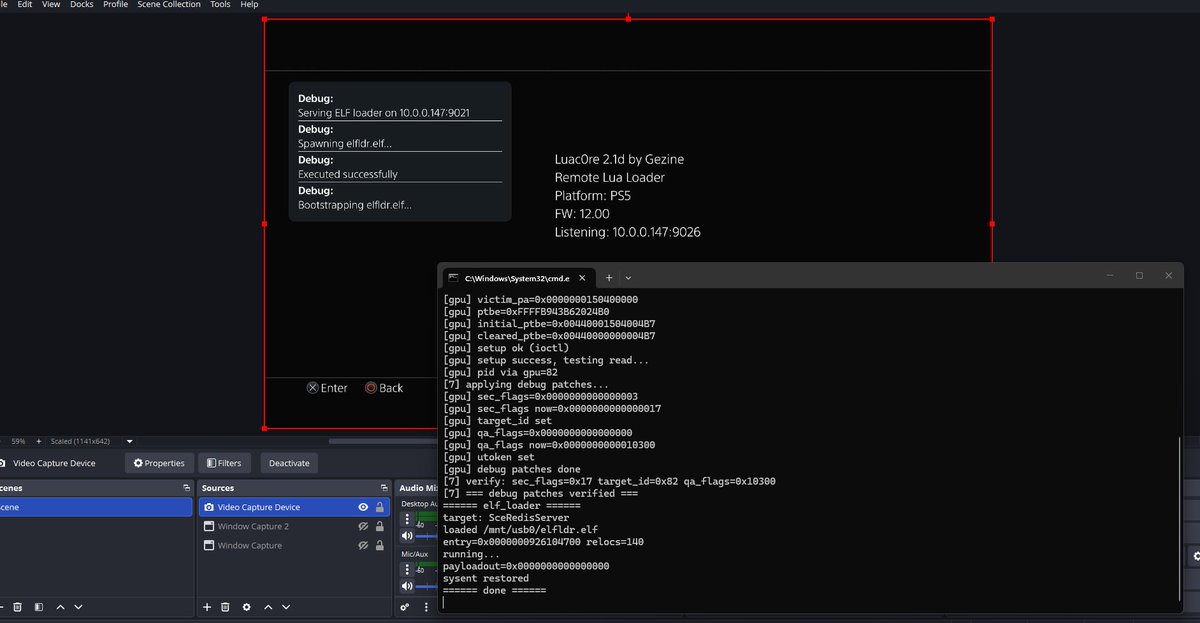Open Filters for the selected source
Screen dimensions: 1200x623
coord(224,463)
